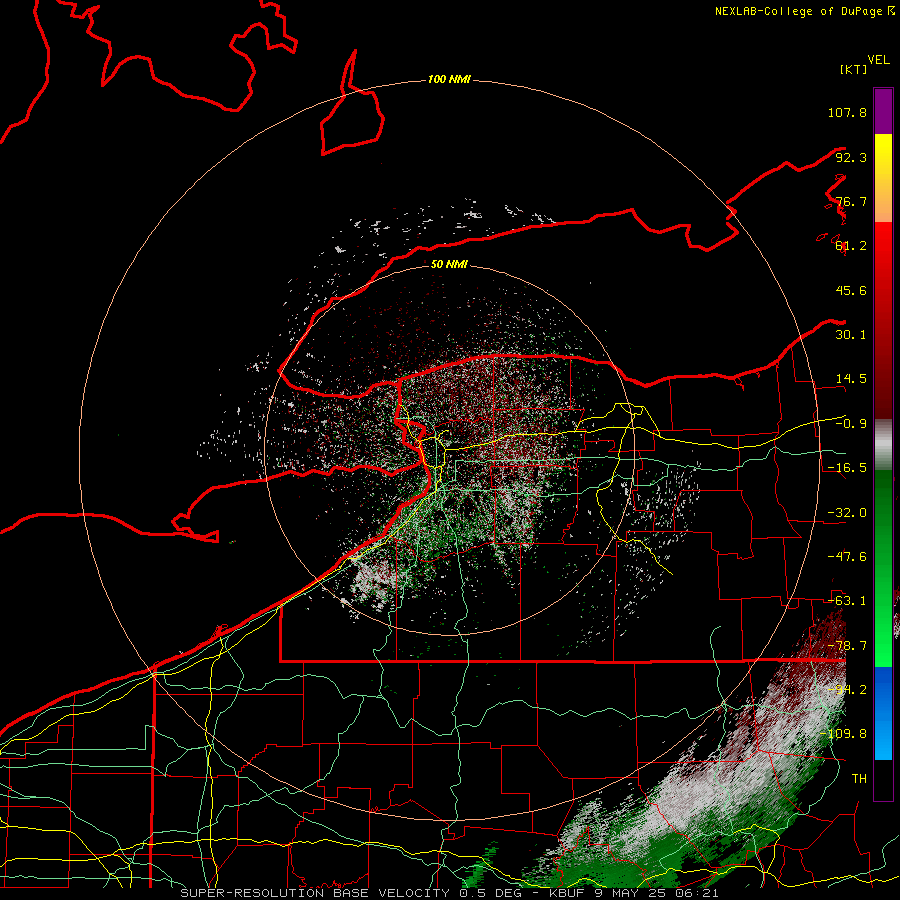This screenshot has height=900, width=900.
Task: Click the 92.3 legend value
Action: pos(851,157)
